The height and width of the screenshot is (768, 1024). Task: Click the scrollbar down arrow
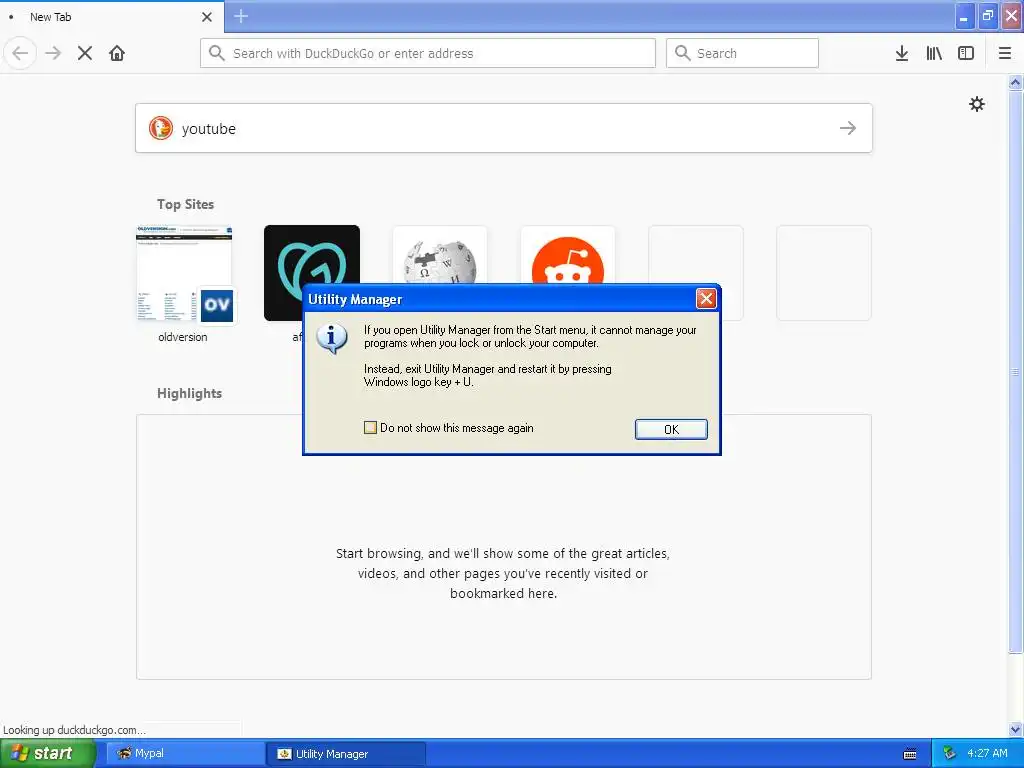point(1015,729)
